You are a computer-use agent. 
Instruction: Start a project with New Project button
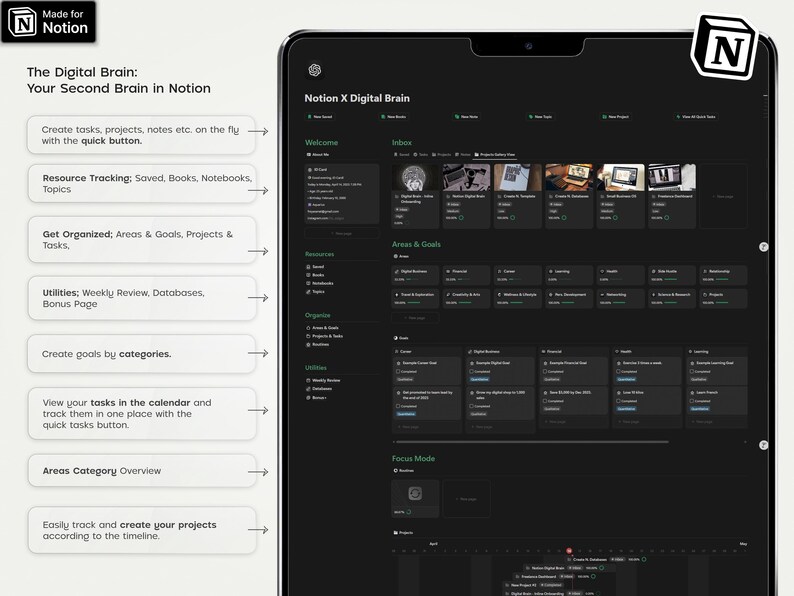[615, 116]
